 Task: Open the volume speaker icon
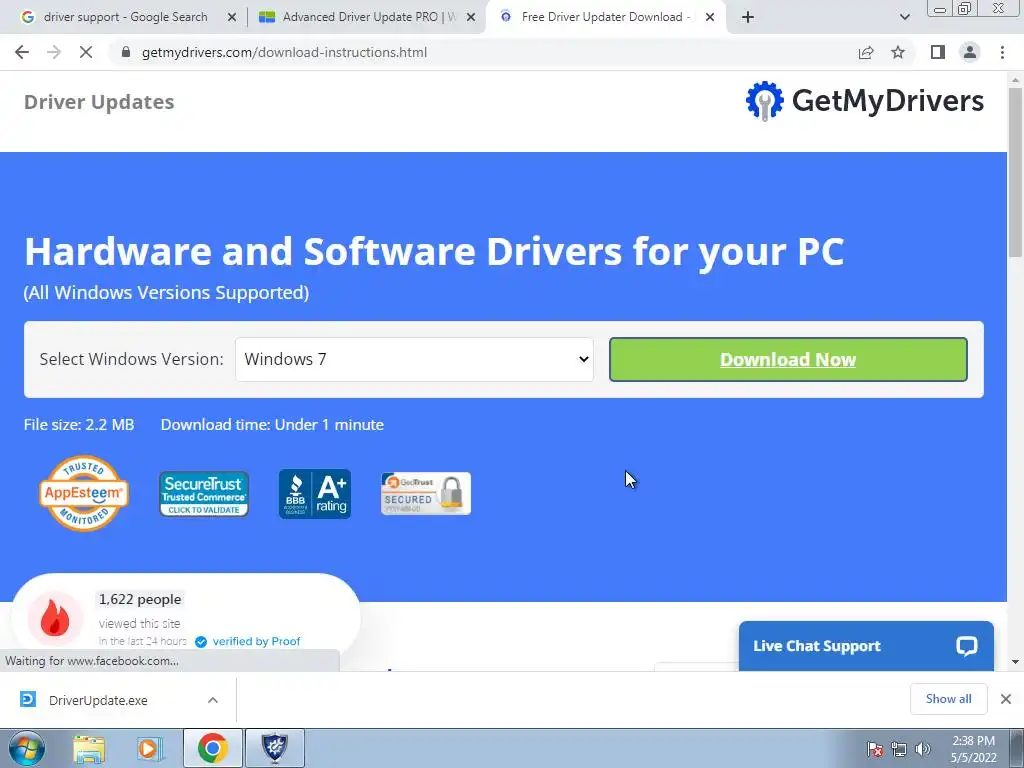click(923, 749)
